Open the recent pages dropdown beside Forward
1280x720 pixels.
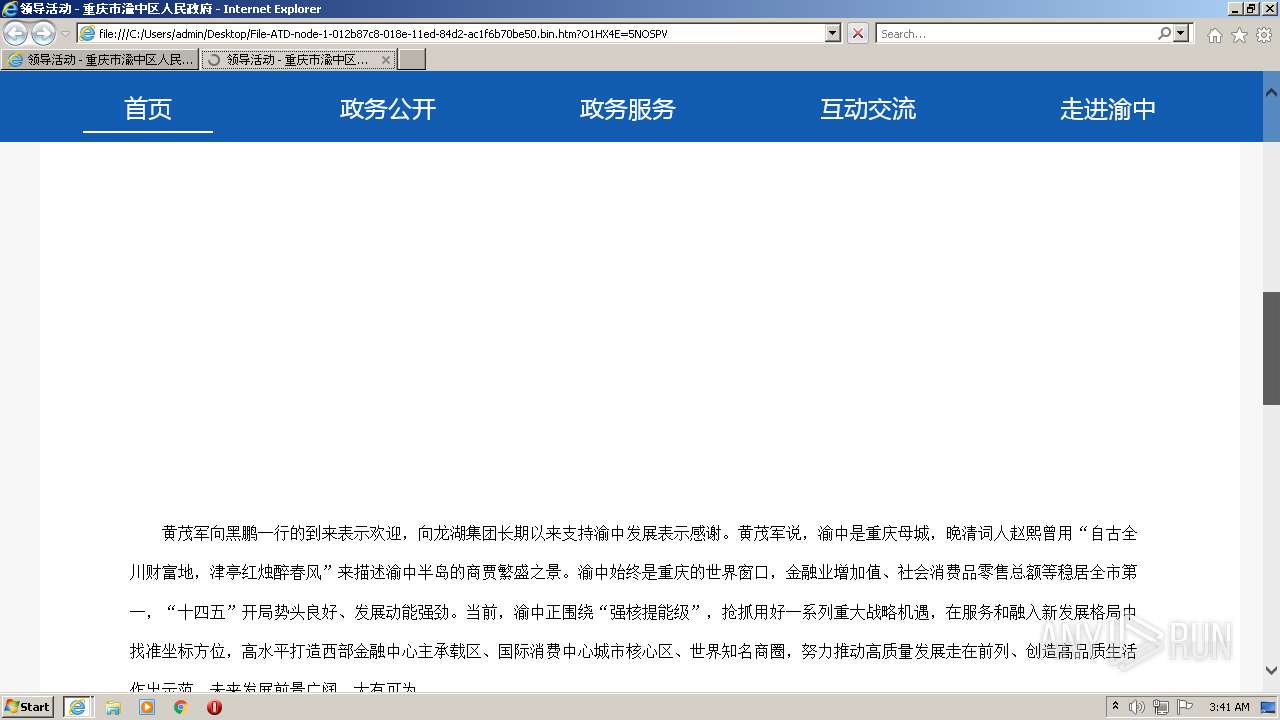65,34
